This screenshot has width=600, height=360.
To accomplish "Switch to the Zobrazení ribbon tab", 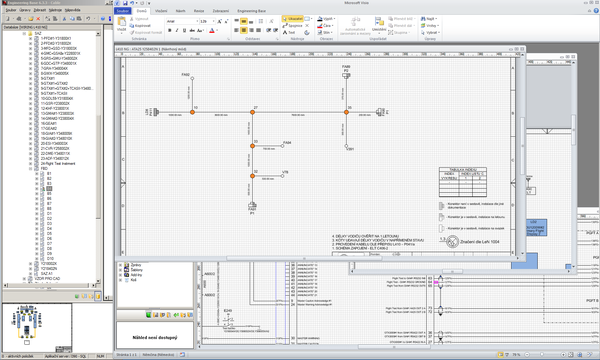I will 221,11.
